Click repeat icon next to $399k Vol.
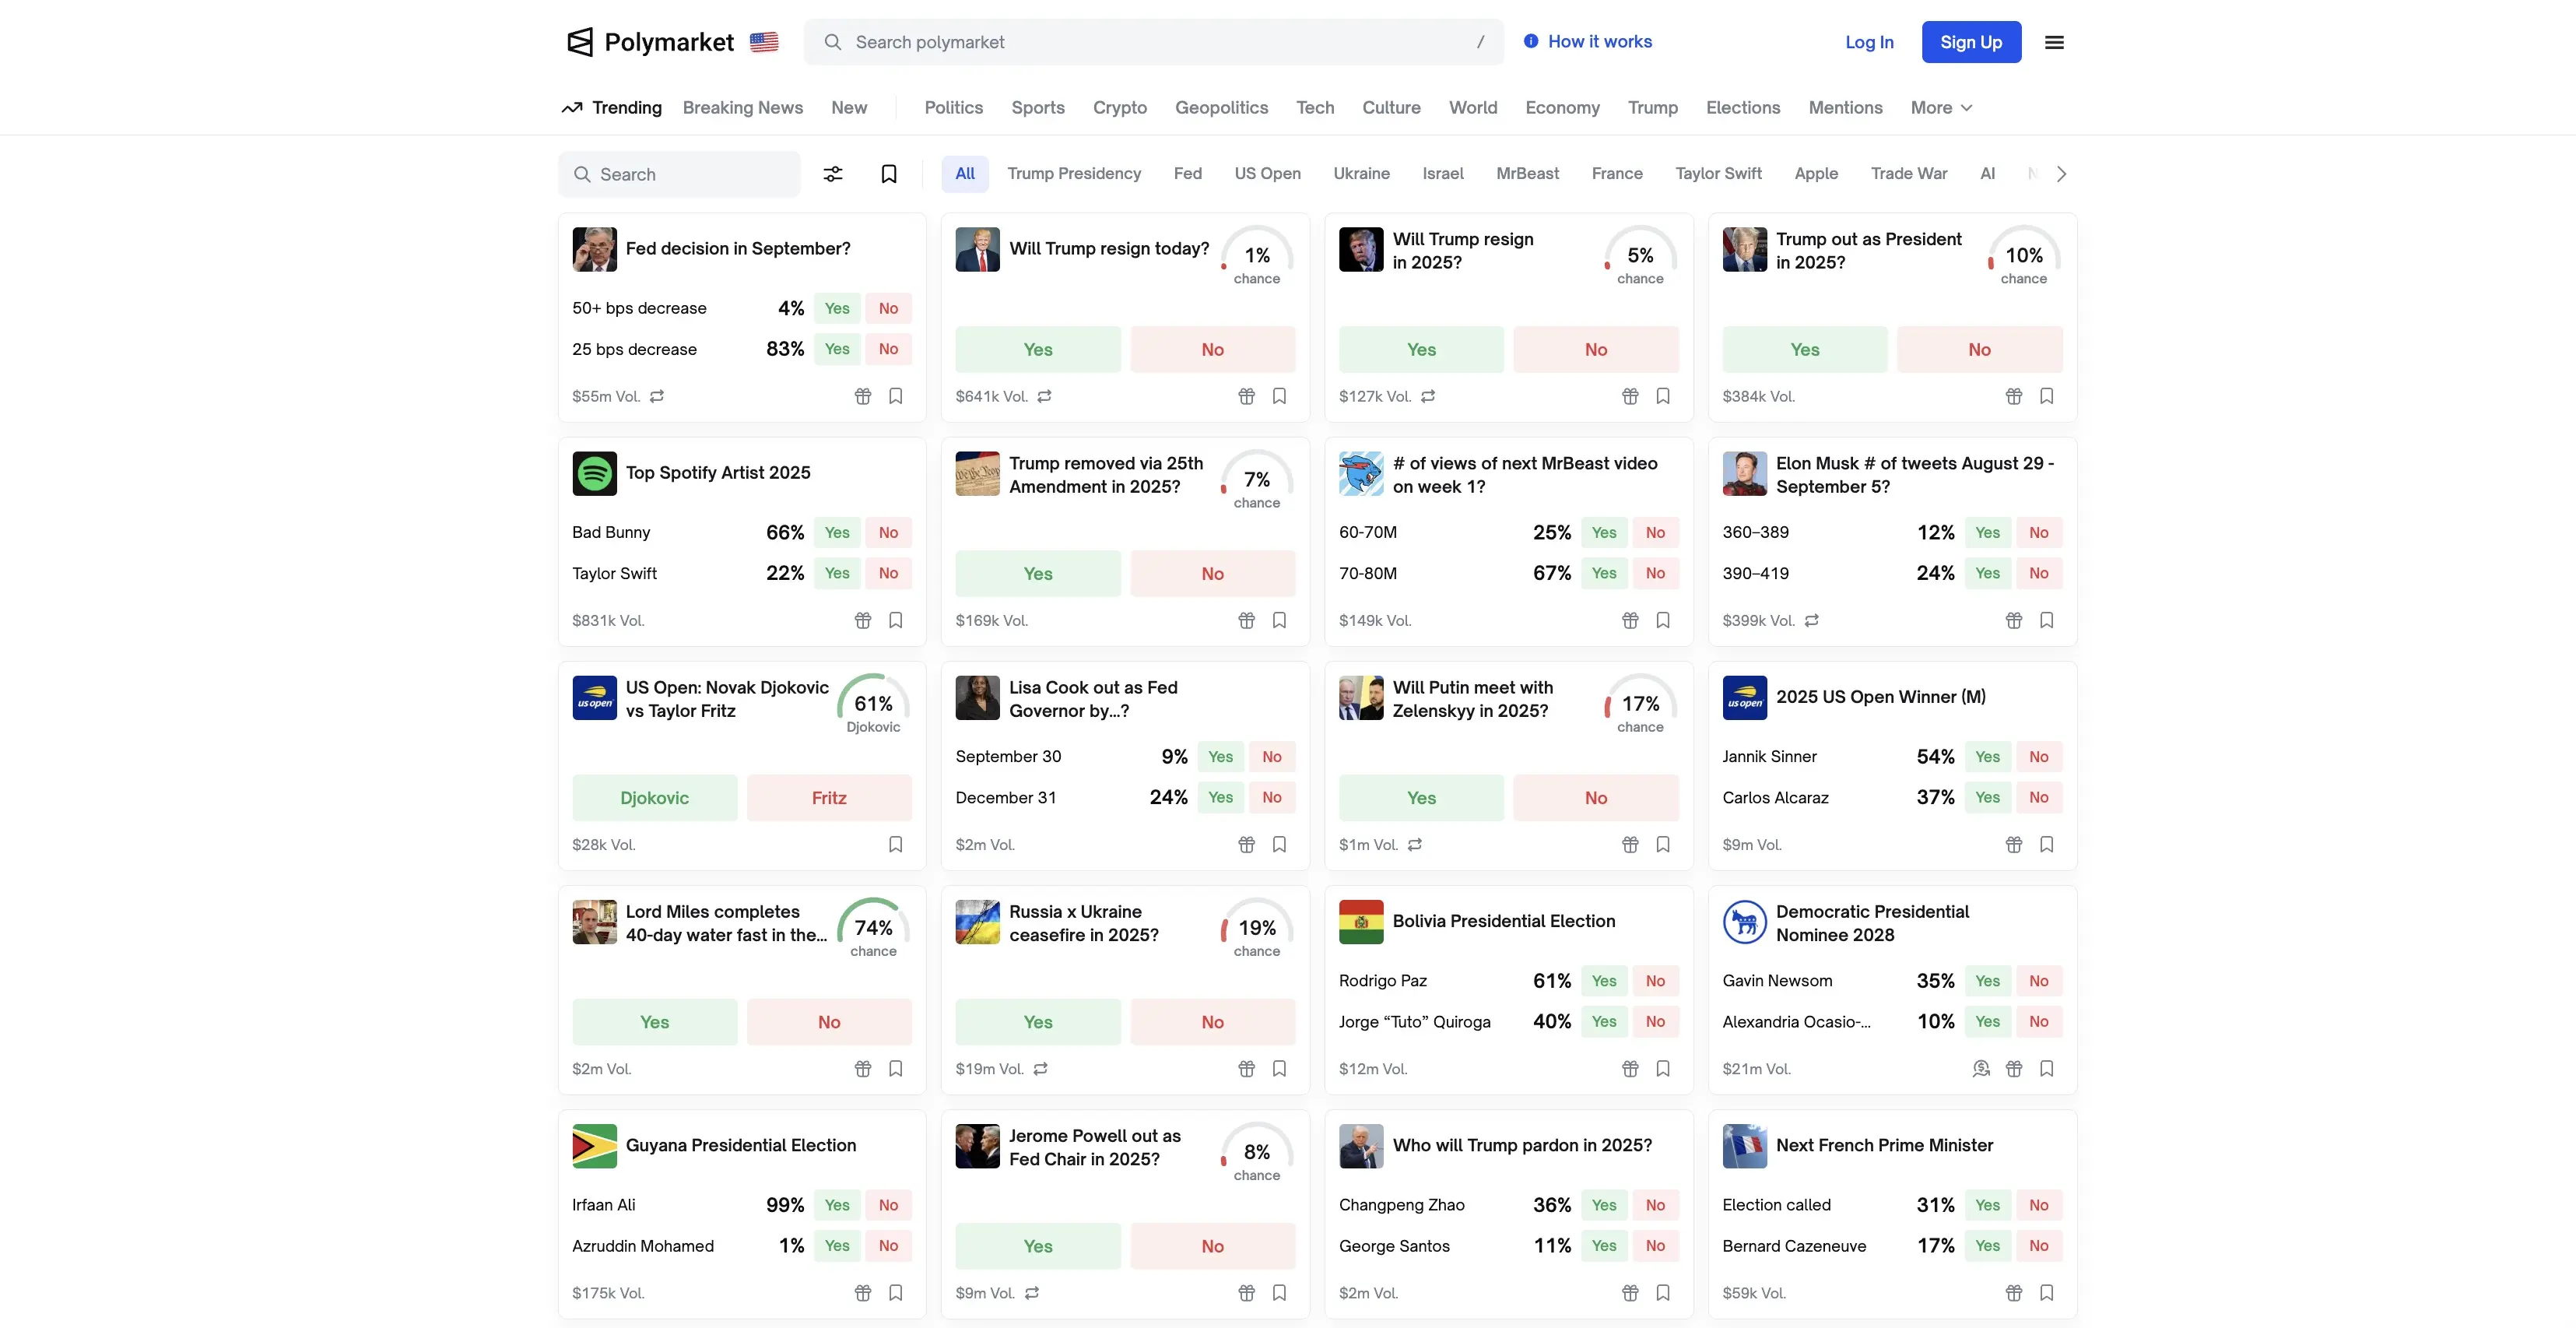 pos(1811,620)
